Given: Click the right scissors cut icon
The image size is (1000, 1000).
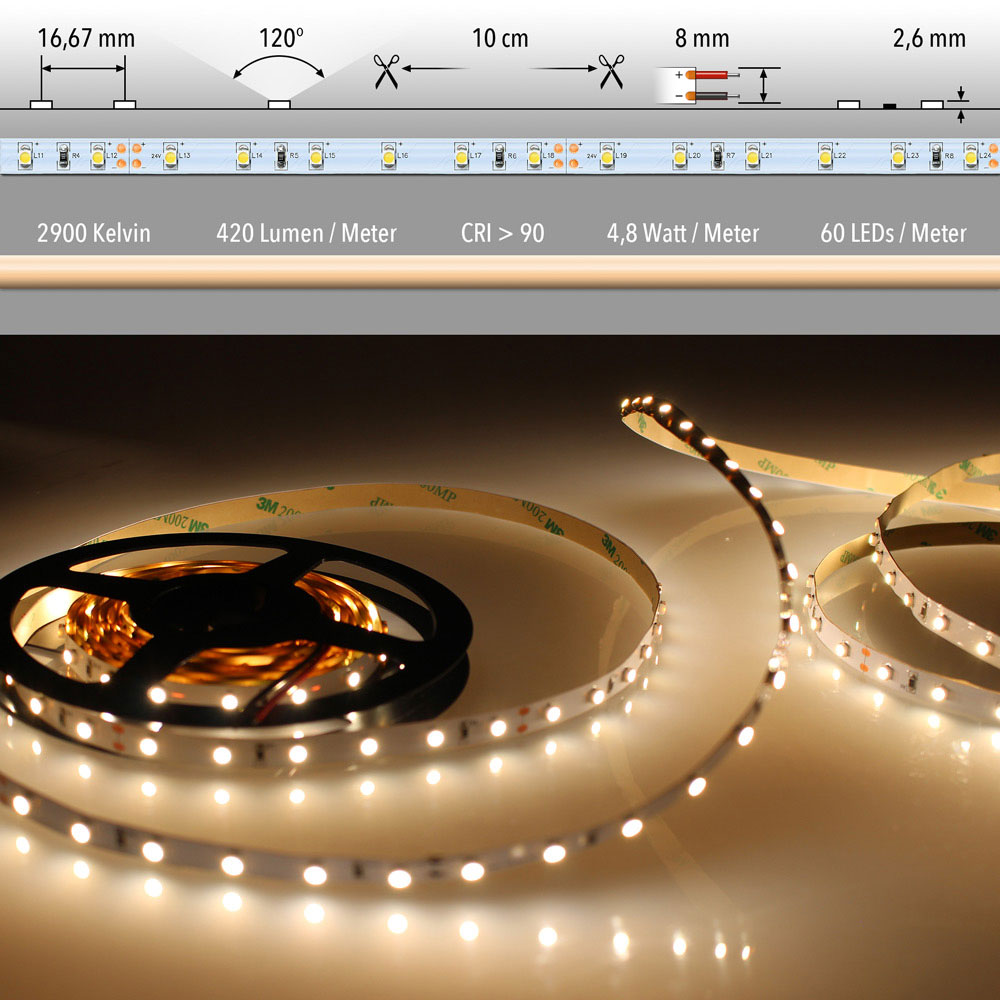Looking at the screenshot, I should pyautogui.click(x=611, y=71).
